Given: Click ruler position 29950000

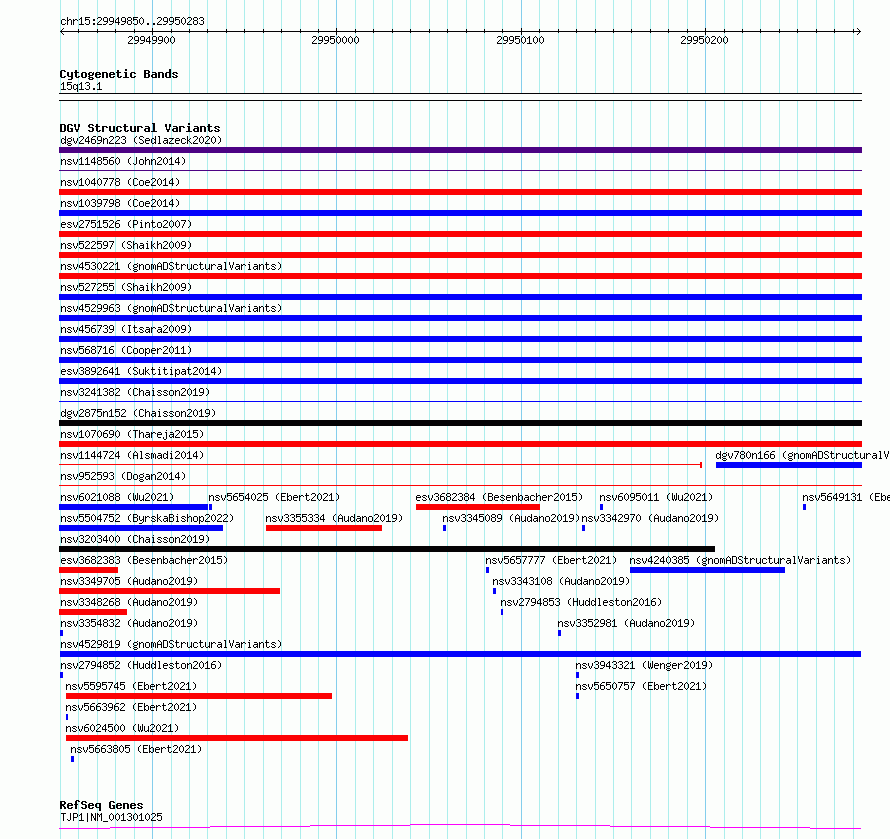Looking at the screenshot, I should tap(335, 40).
